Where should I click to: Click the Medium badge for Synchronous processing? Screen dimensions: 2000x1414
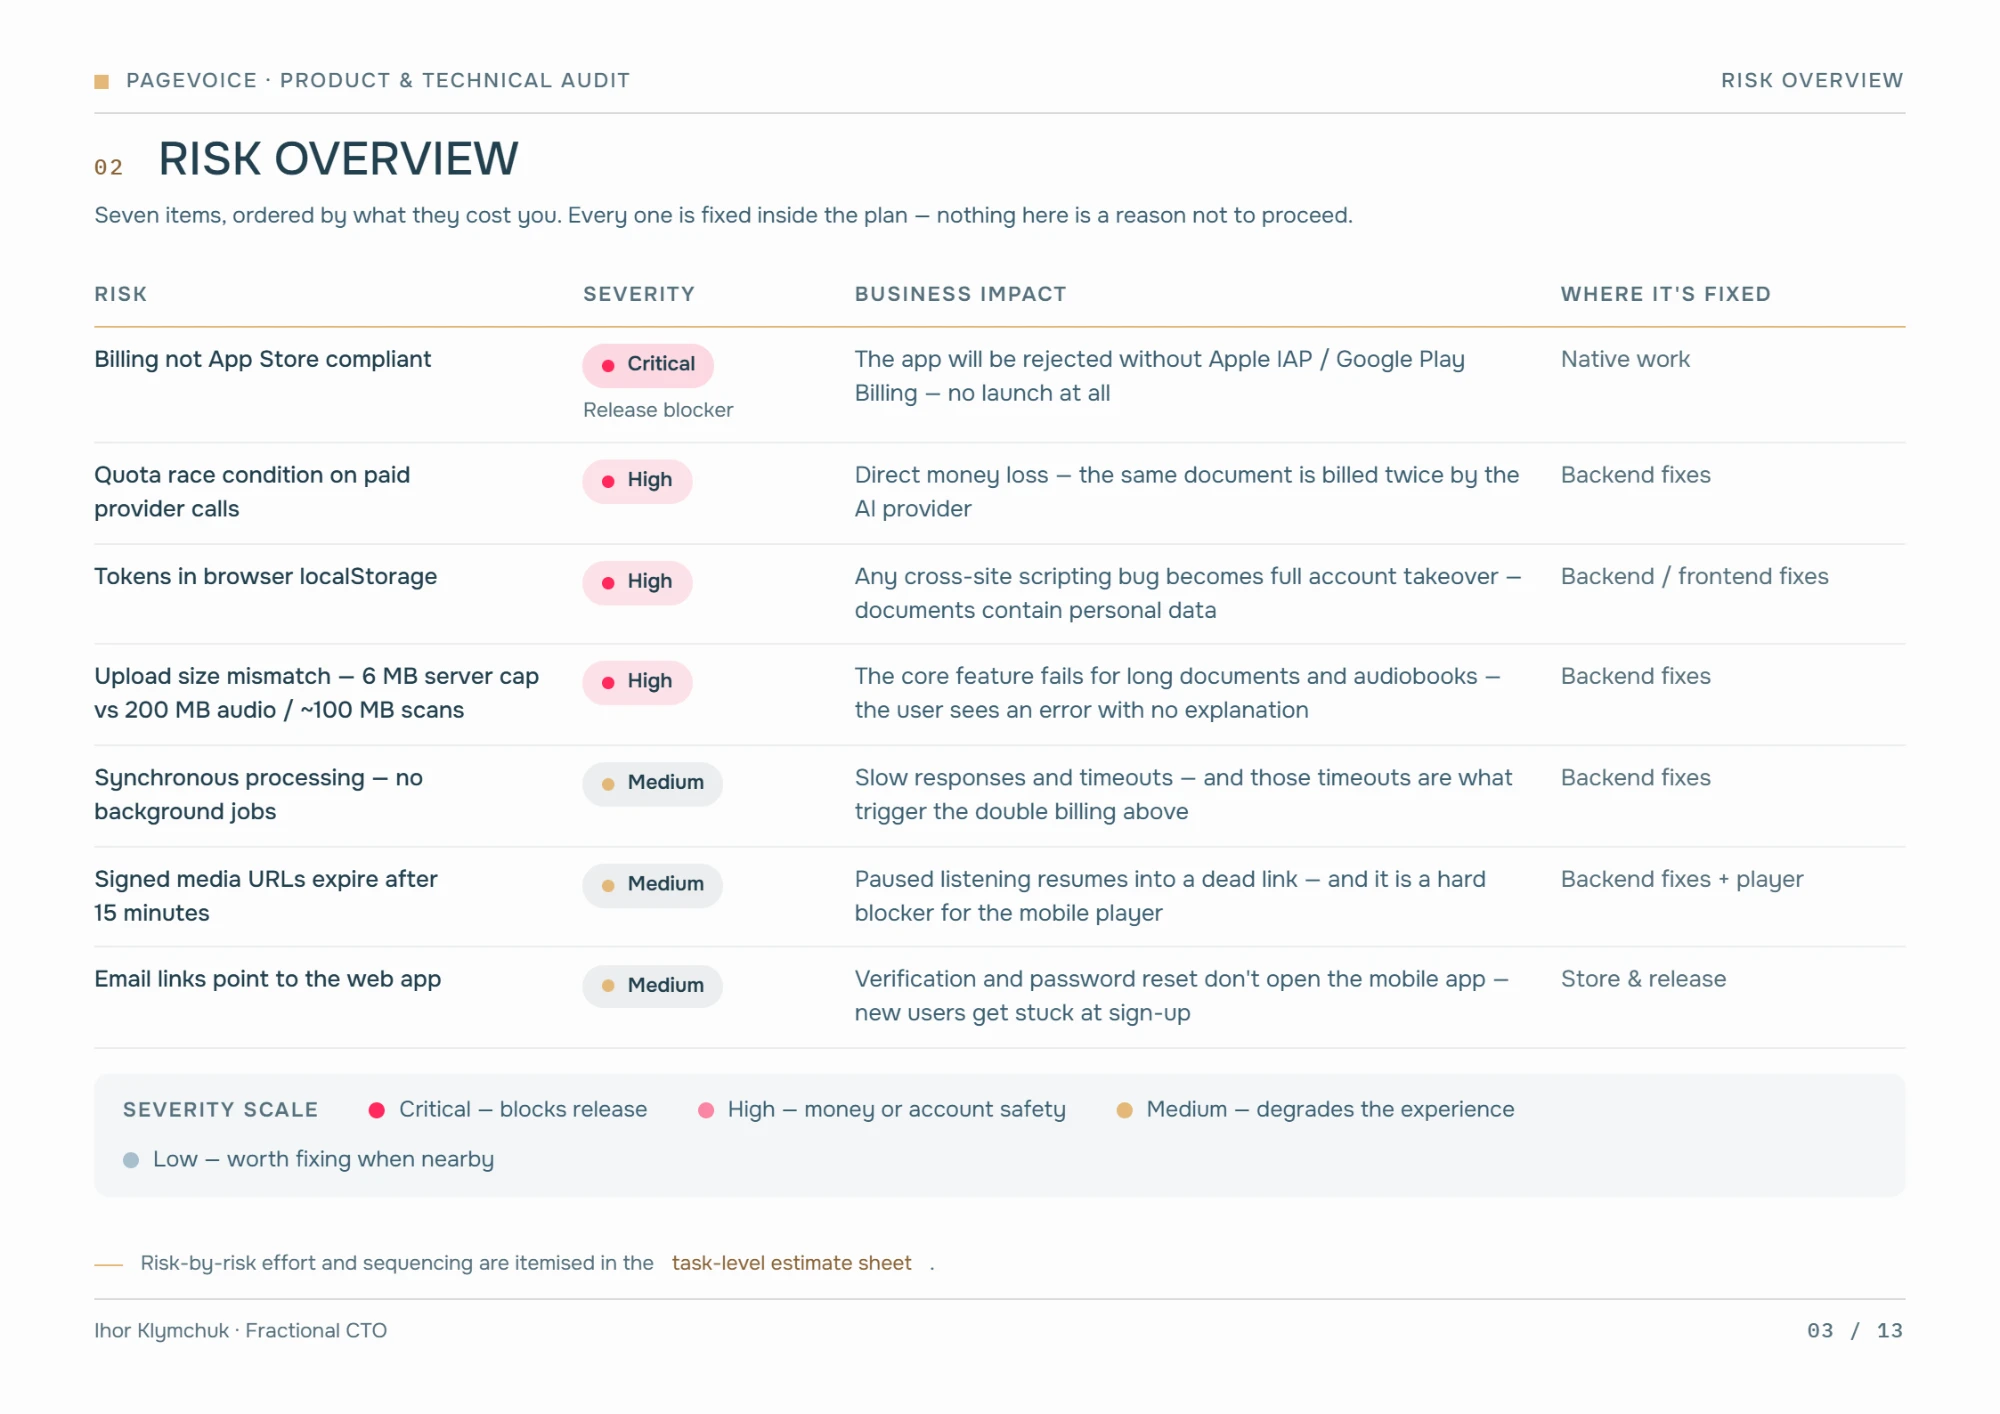(x=652, y=783)
